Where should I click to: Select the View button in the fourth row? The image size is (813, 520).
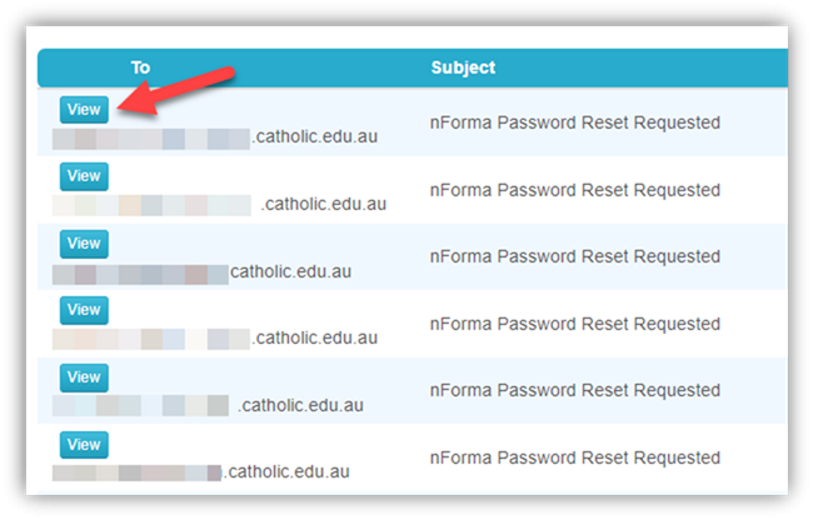pyautogui.click(x=84, y=310)
